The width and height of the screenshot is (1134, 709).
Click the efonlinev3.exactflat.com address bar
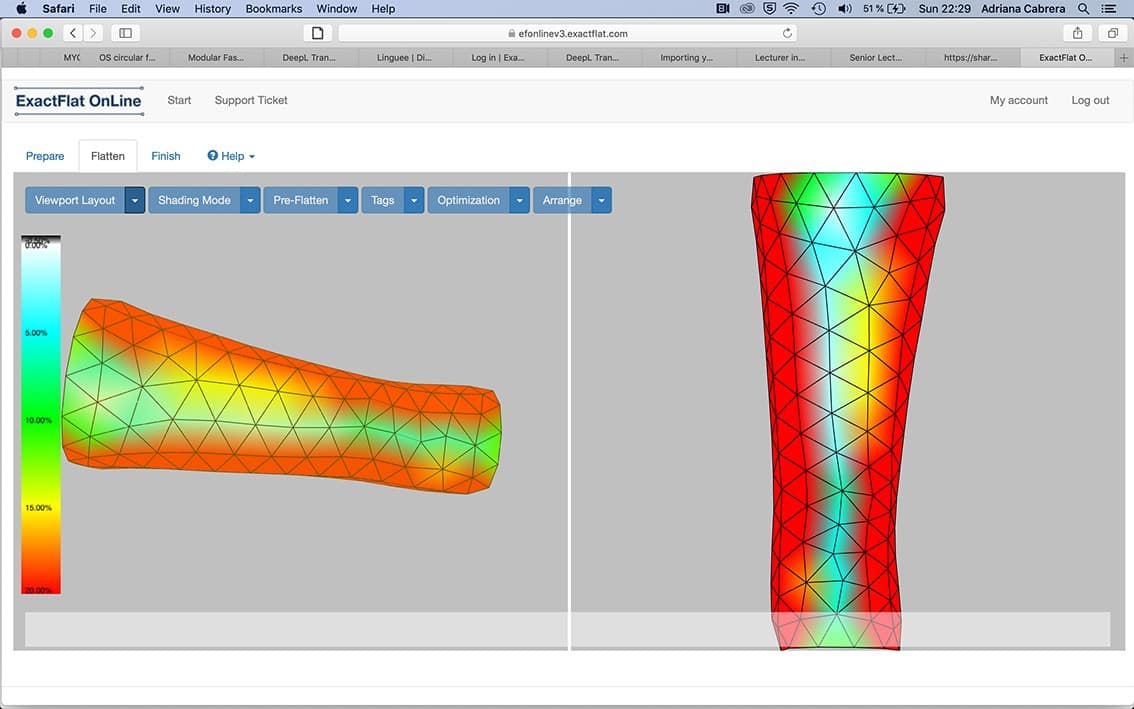pos(567,33)
